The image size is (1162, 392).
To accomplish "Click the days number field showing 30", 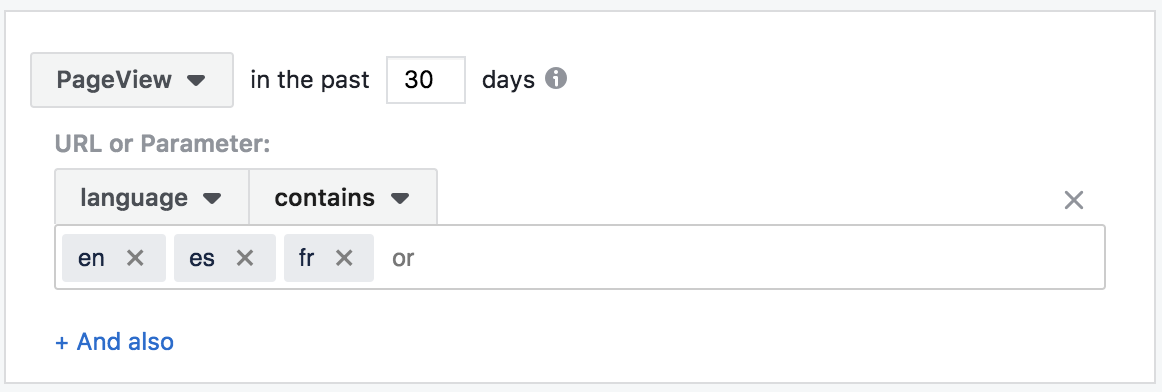I will click(x=426, y=80).
